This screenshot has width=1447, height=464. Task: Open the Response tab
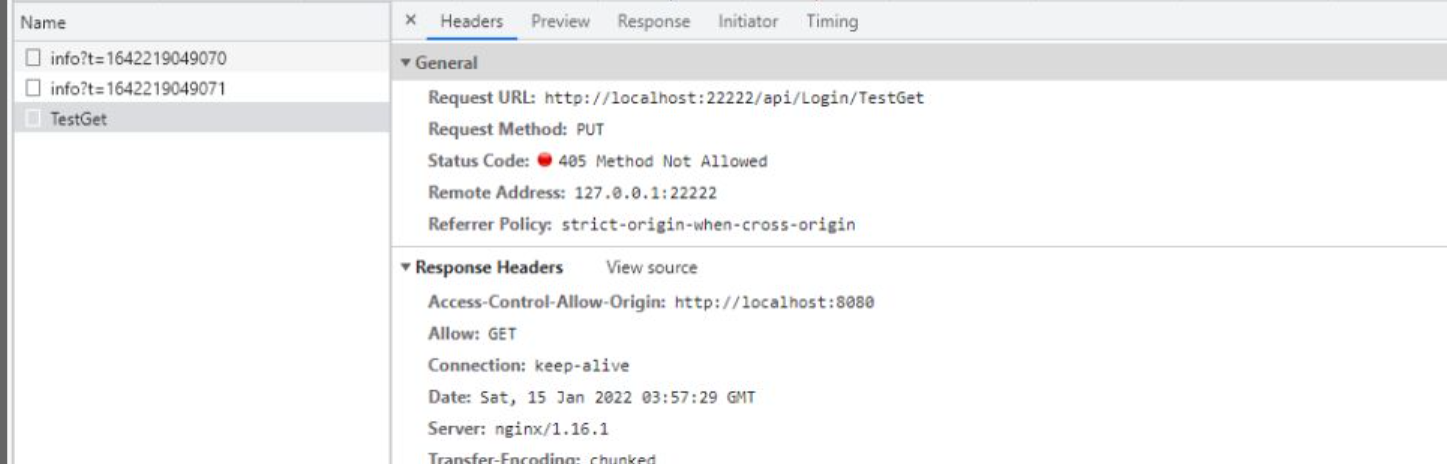(653, 21)
